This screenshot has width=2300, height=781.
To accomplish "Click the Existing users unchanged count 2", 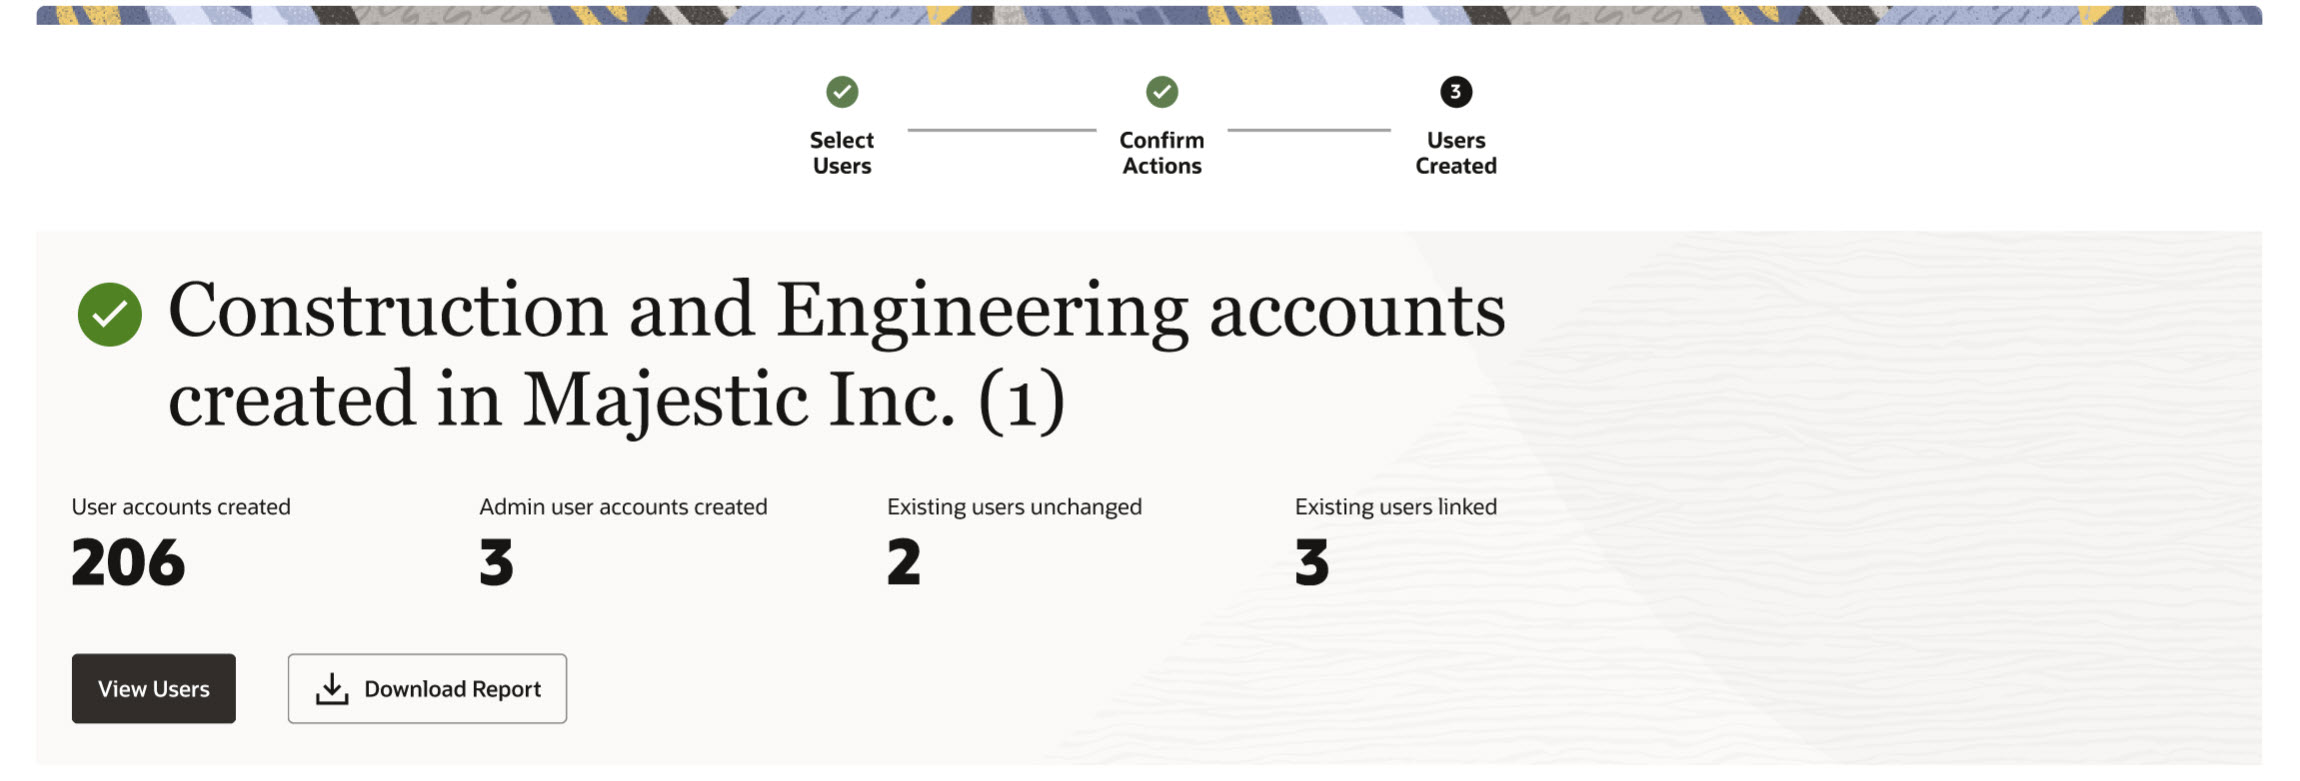I will pos(903,562).
